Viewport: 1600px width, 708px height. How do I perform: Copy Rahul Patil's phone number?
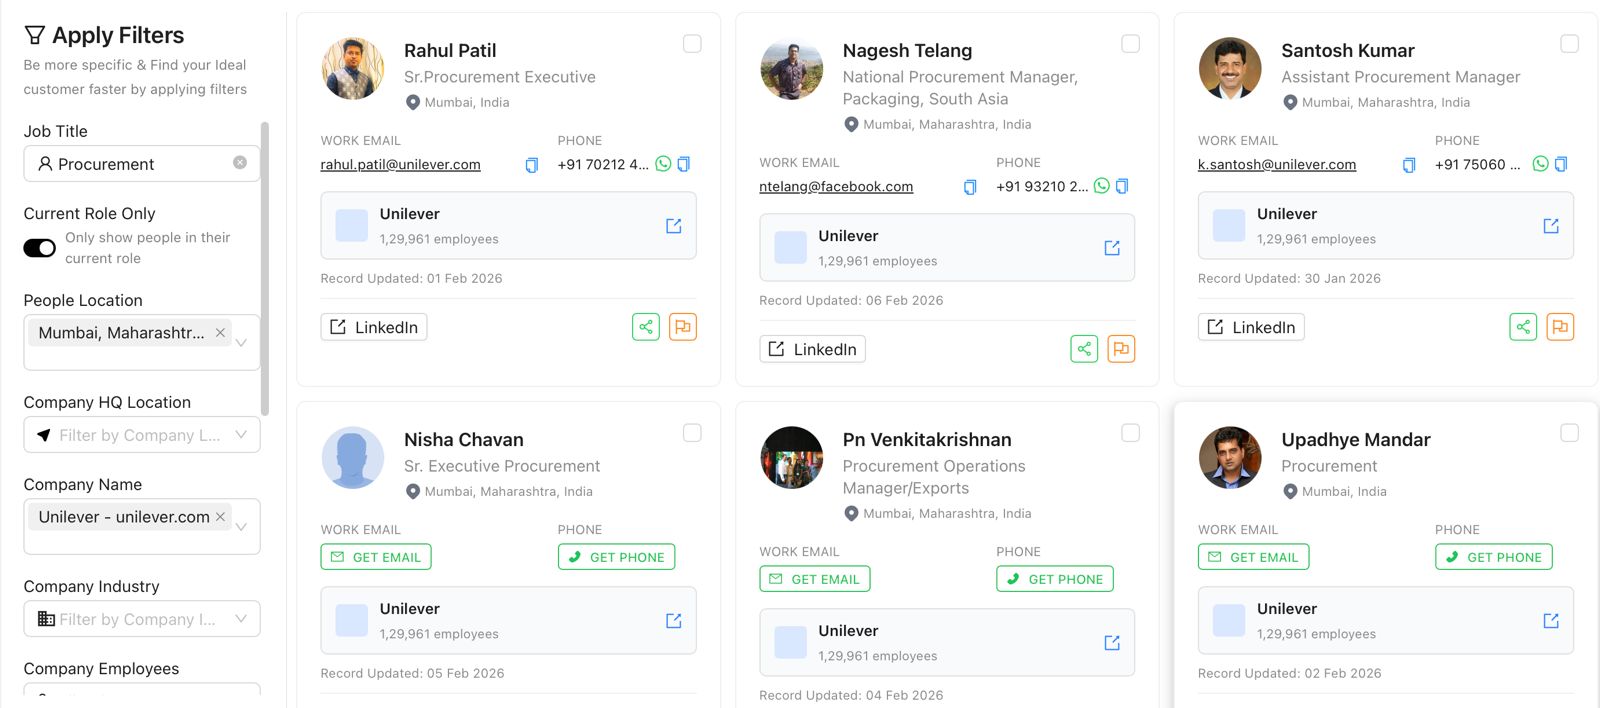point(684,164)
